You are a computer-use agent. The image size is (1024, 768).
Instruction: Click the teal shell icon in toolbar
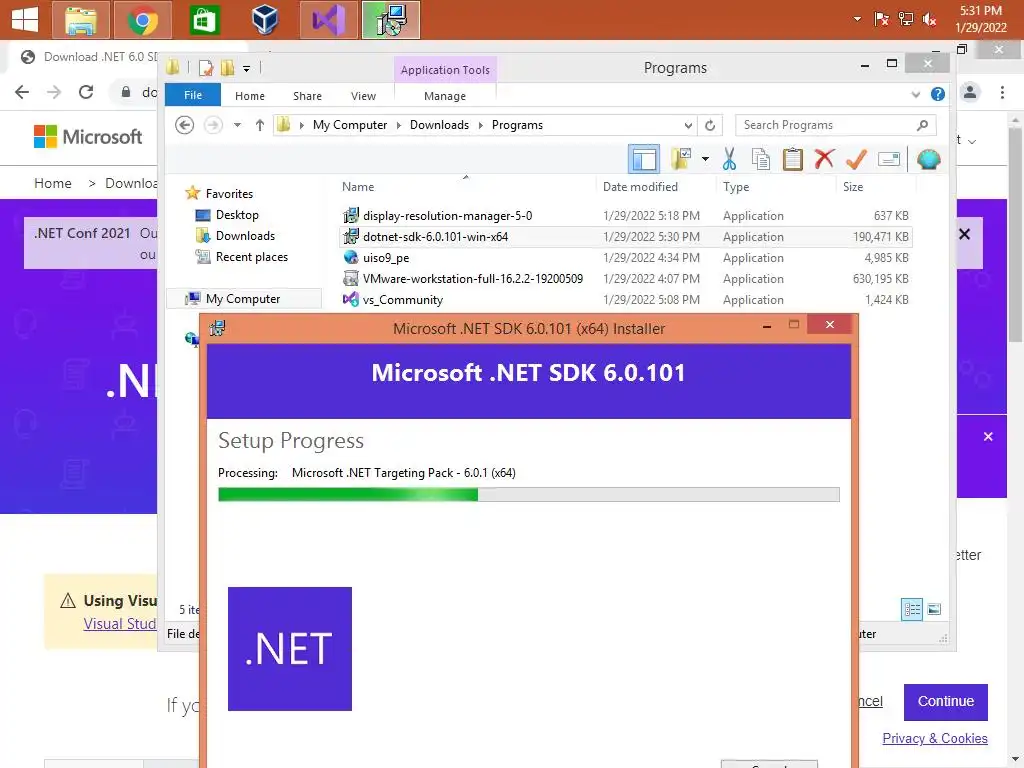(x=929, y=159)
